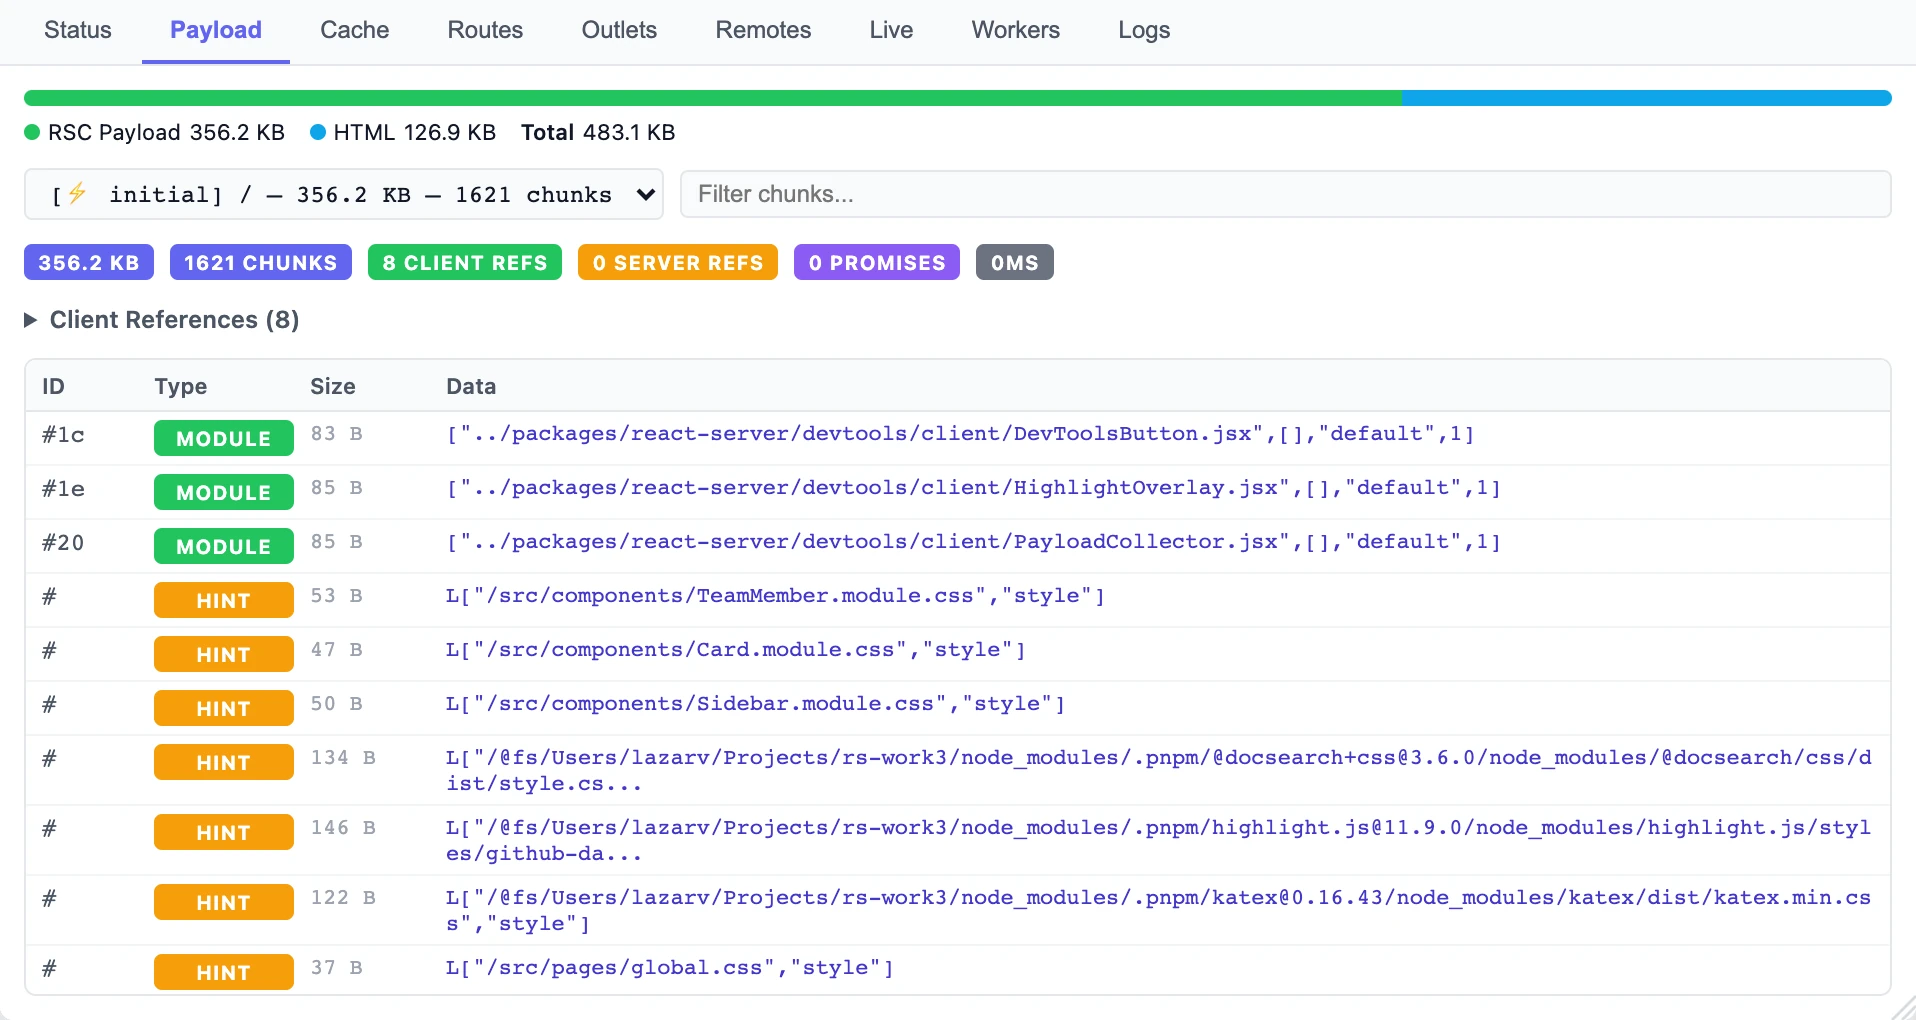Select the Workers tab
Viewport: 1916px width, 1020px height.
click(x=1015, y=30)
